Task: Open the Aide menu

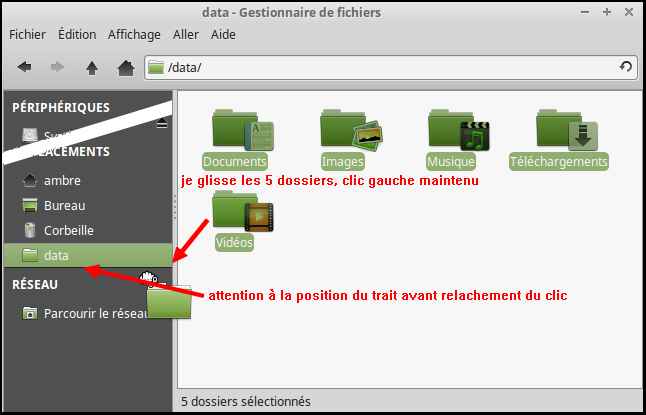Action: pyautogui.click(x=223, y=35)
